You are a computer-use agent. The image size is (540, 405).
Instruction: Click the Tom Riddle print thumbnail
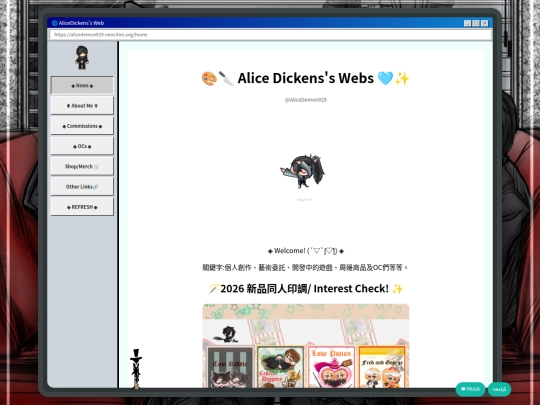pos(230,367)
